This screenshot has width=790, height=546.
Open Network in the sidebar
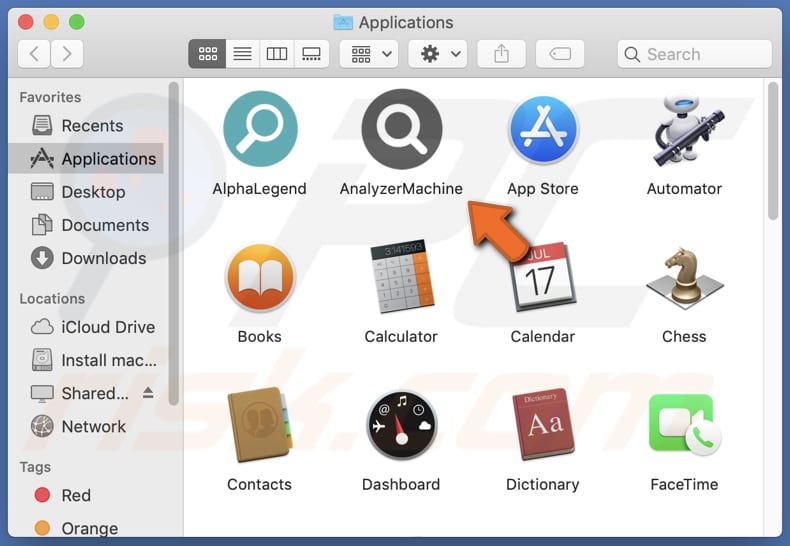pyautogui.click(x=86, y=427)
